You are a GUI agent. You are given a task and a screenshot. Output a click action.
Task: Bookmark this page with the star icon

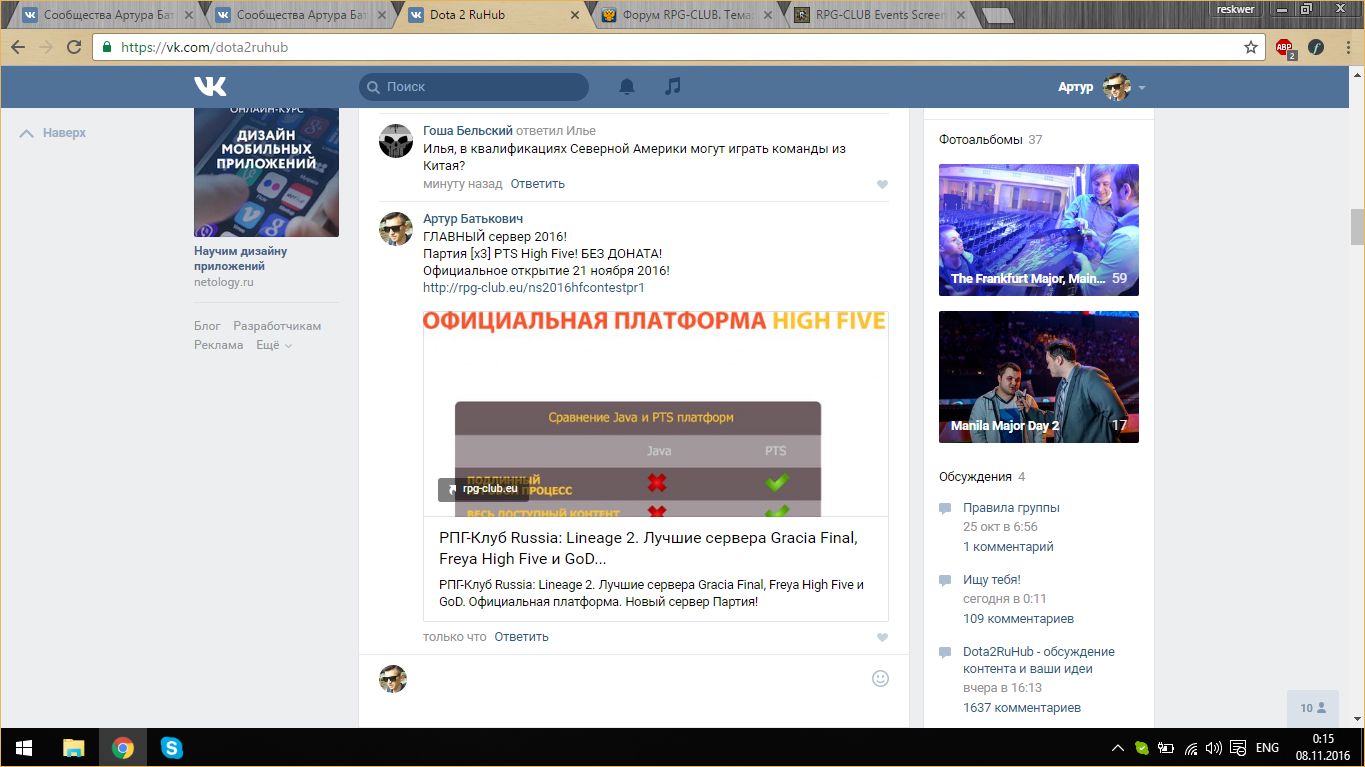coord(1250,47)
